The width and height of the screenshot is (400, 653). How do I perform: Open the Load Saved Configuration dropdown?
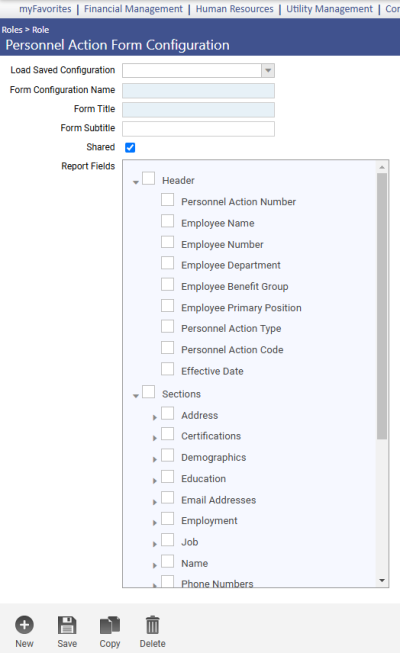tap(268, 70)
